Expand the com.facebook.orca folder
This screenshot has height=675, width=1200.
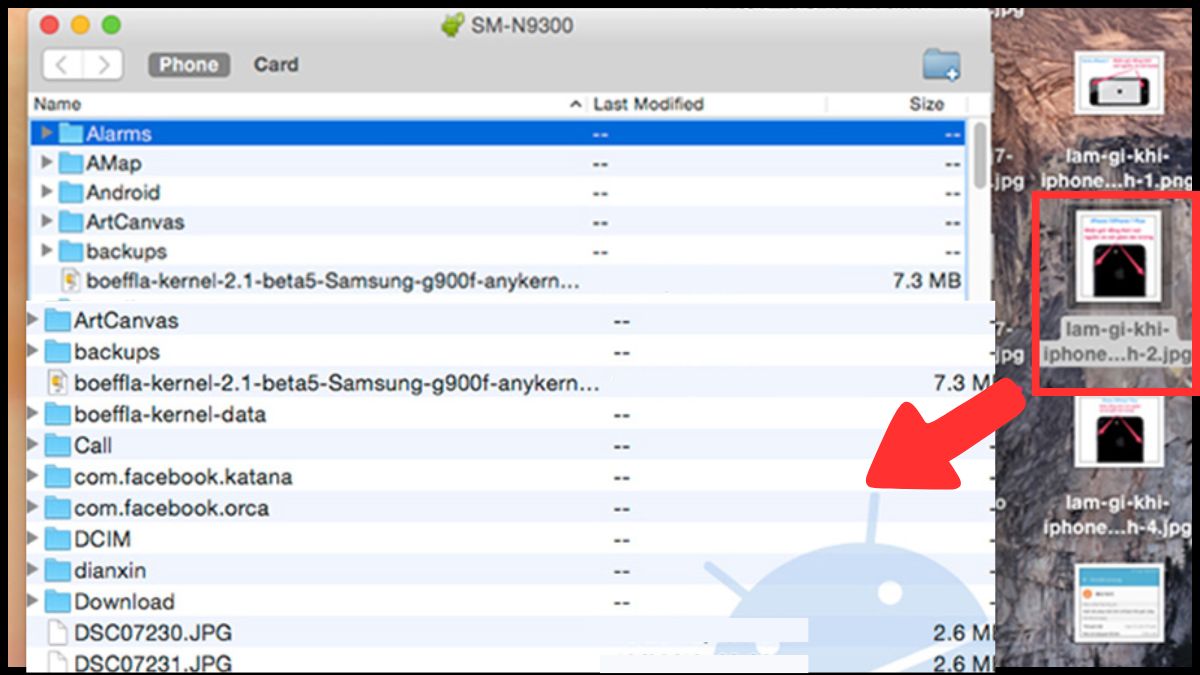(34, 508)
